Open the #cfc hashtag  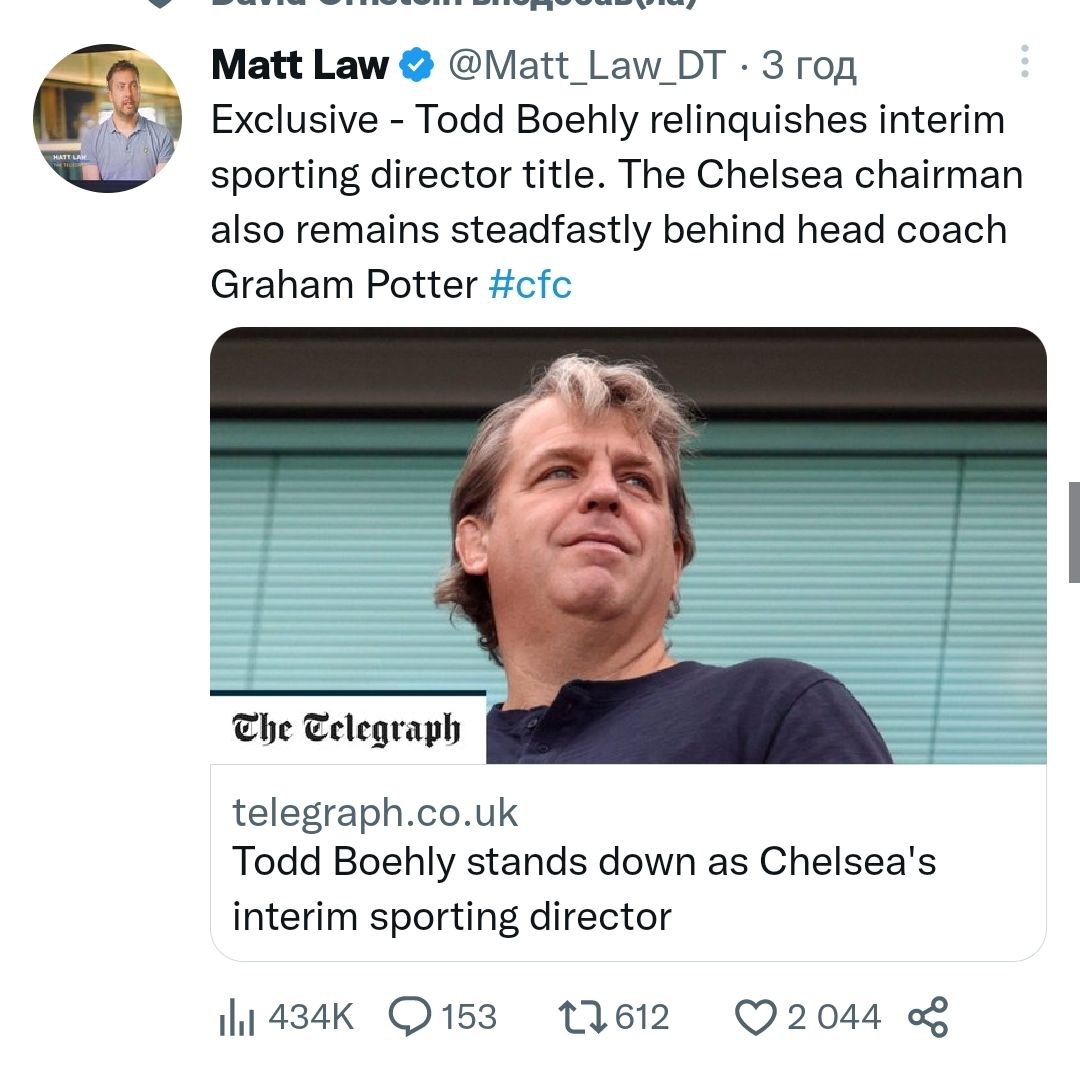(530, 285)
